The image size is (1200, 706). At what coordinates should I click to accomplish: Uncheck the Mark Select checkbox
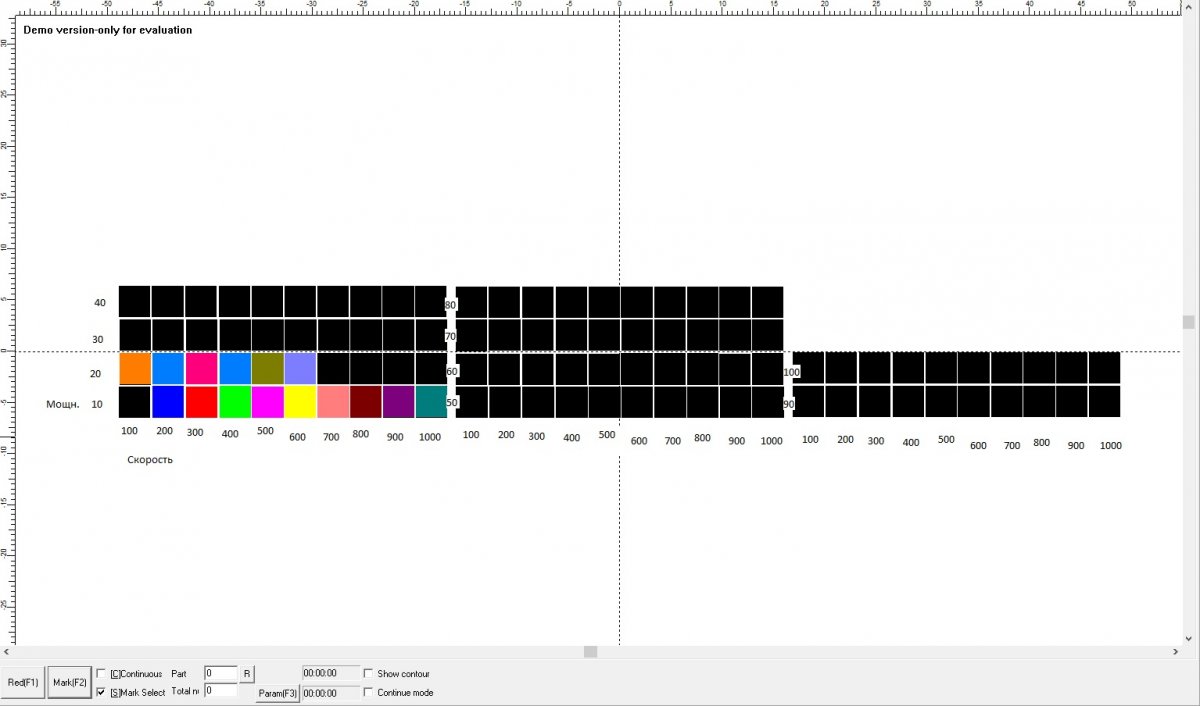(102, 692)
